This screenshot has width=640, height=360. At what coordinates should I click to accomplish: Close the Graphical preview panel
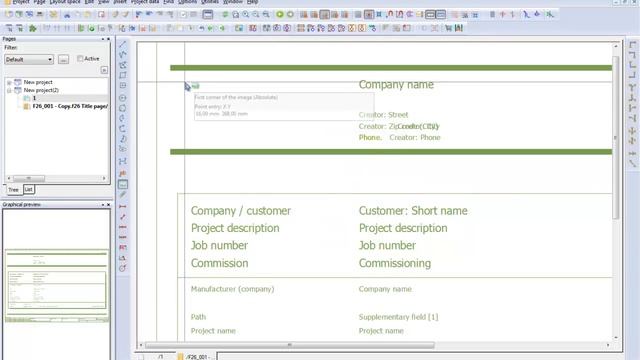click(x=108, y=204)
